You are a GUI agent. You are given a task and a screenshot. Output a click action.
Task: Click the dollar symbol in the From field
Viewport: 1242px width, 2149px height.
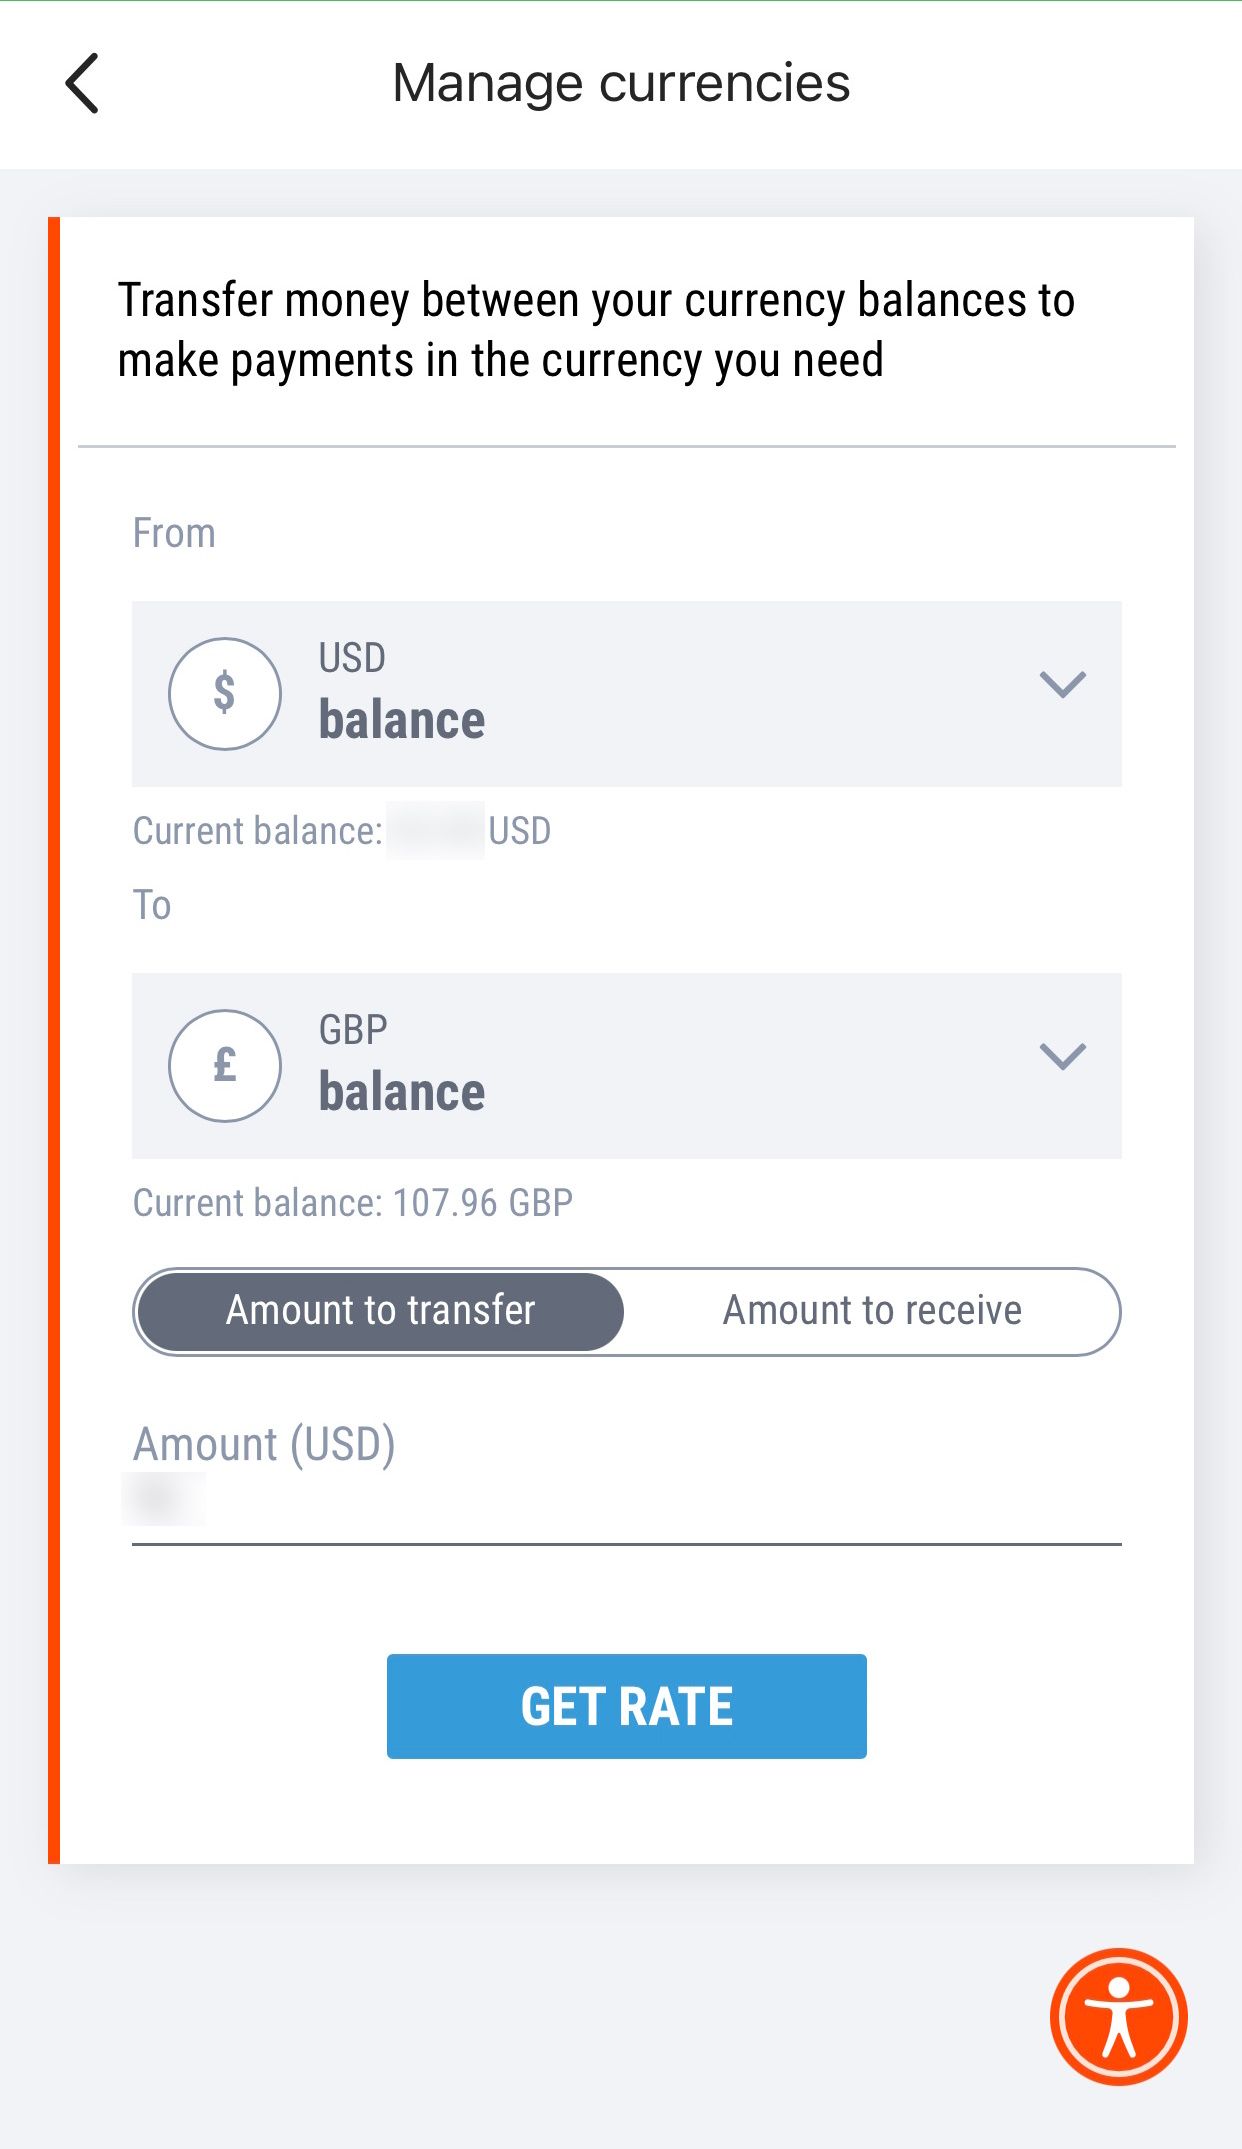coord(225,691)
